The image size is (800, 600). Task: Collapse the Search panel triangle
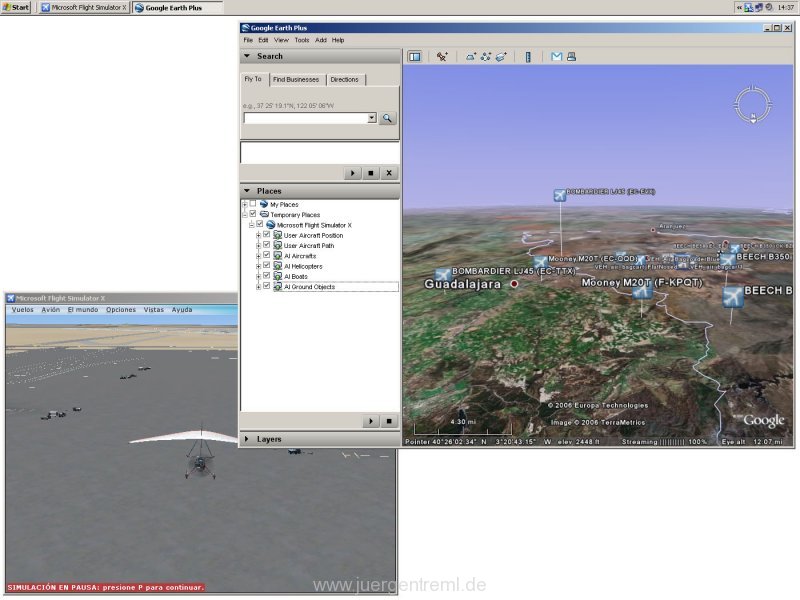coord(247,56)
